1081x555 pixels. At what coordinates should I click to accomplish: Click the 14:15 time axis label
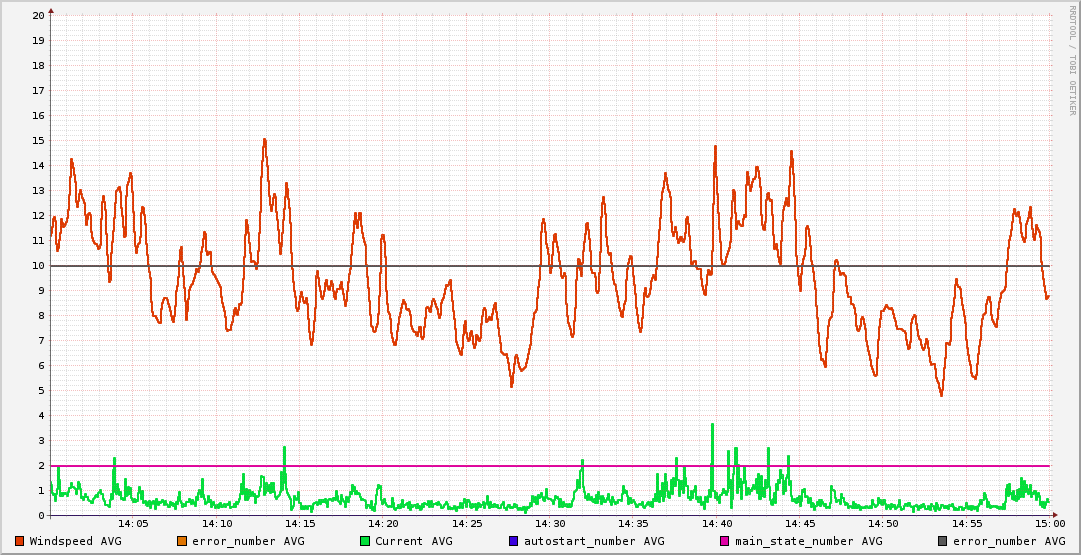(300, 523)
